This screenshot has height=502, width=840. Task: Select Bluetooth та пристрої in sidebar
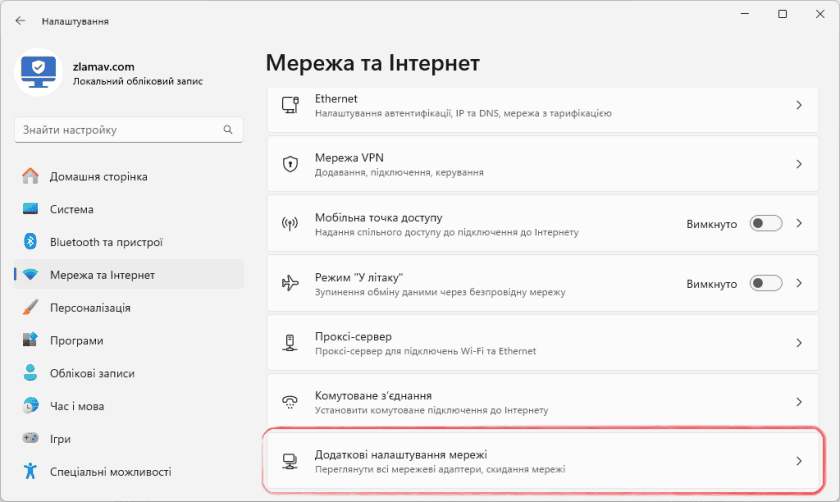tap(129, 242)
